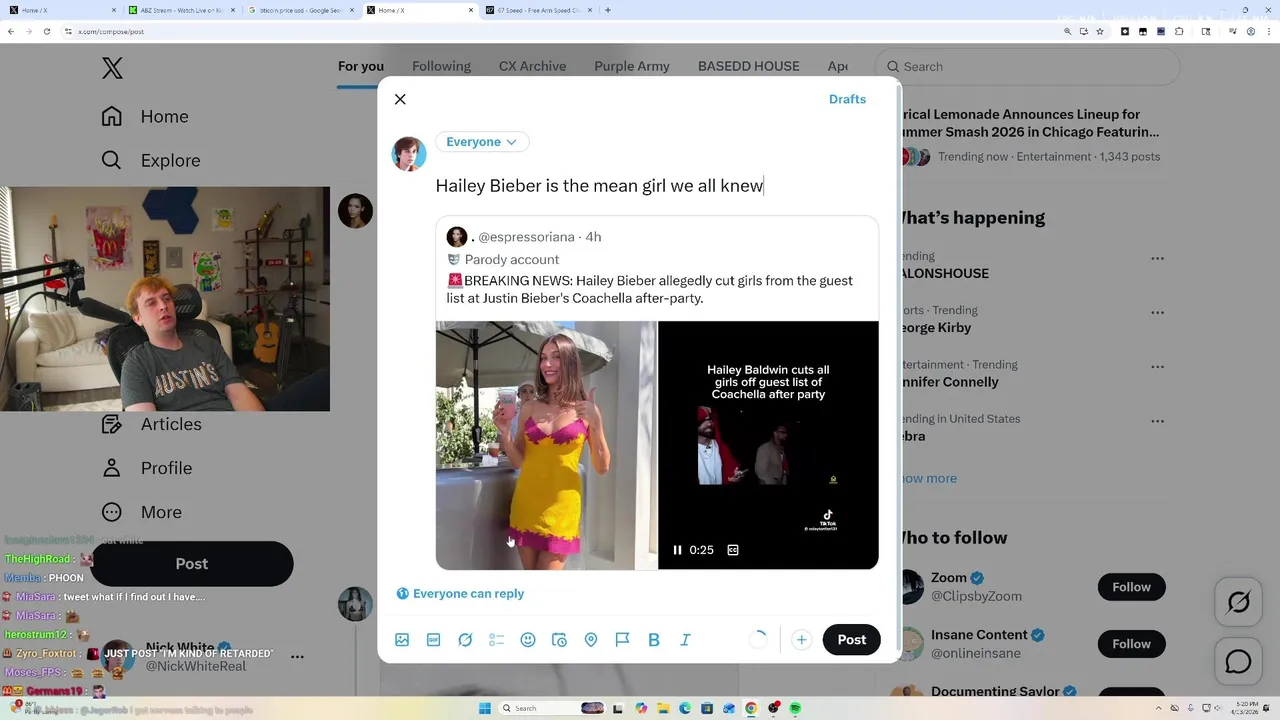Pause the embedded video
This screenshot has height=720, width=1280.
click(677, 550)
